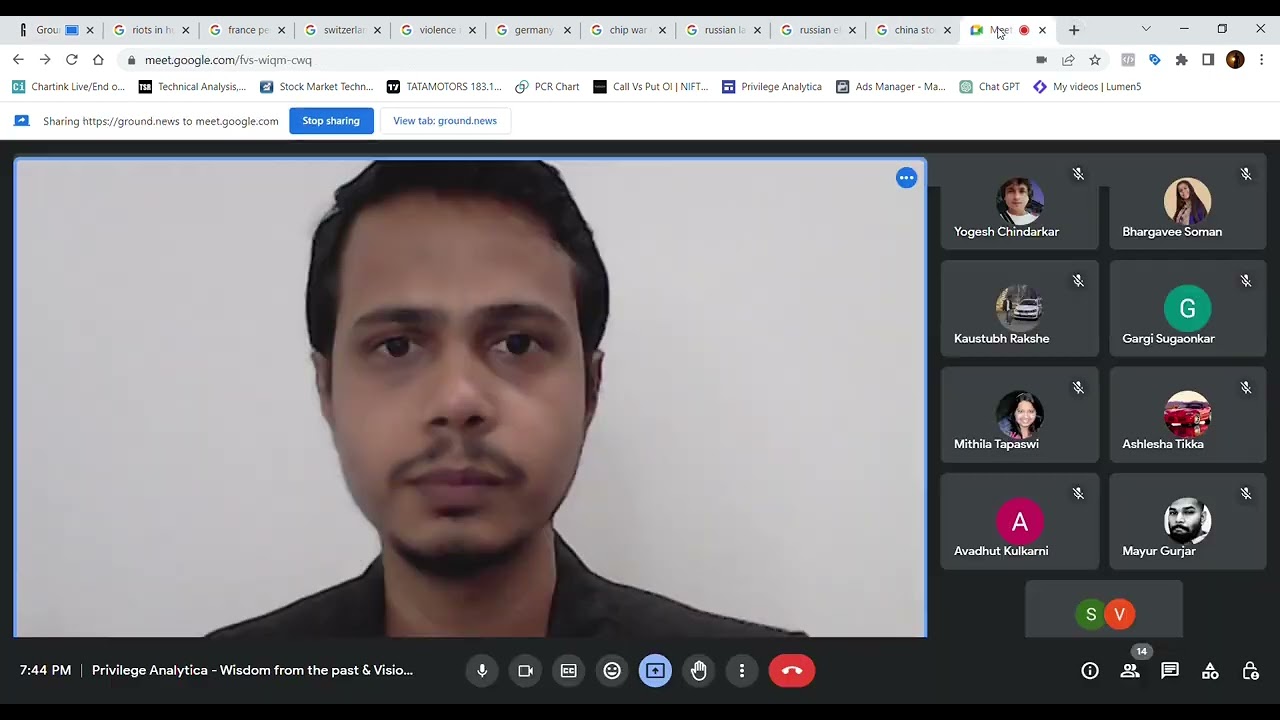Leave the call with red hang-up button
The width and height of the screenshot is (1280, 720).
pos(792,671)
